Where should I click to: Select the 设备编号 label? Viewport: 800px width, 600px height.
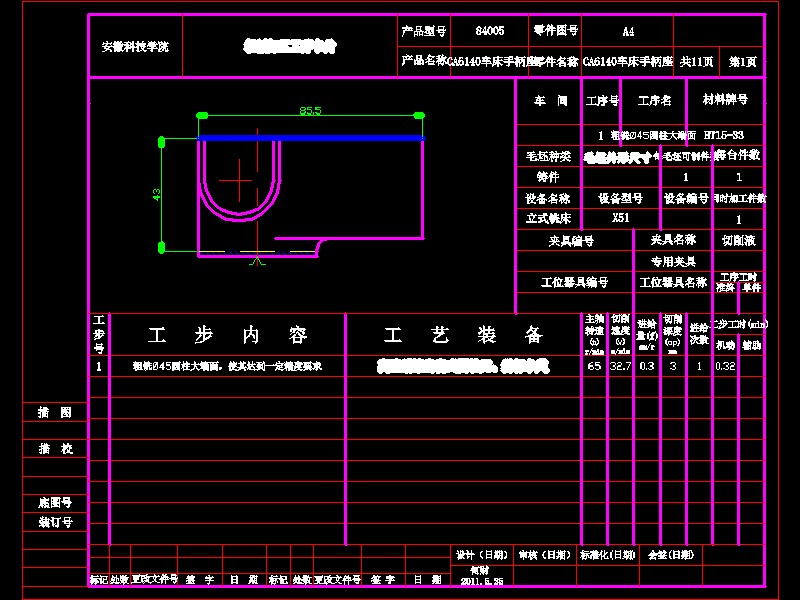(x=686, y=198)
